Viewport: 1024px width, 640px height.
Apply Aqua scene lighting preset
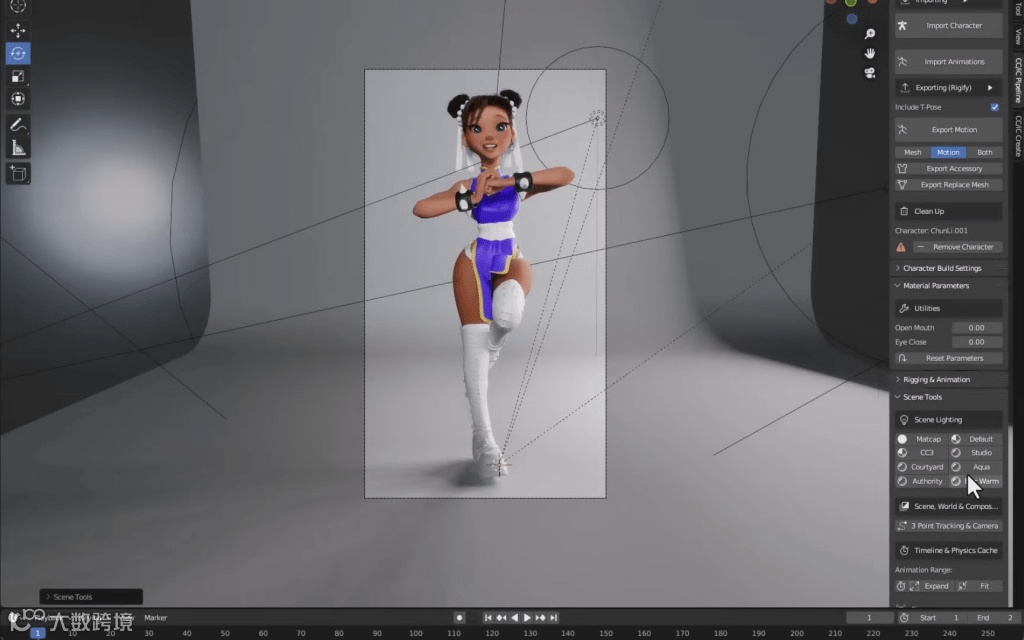[976, 468]
